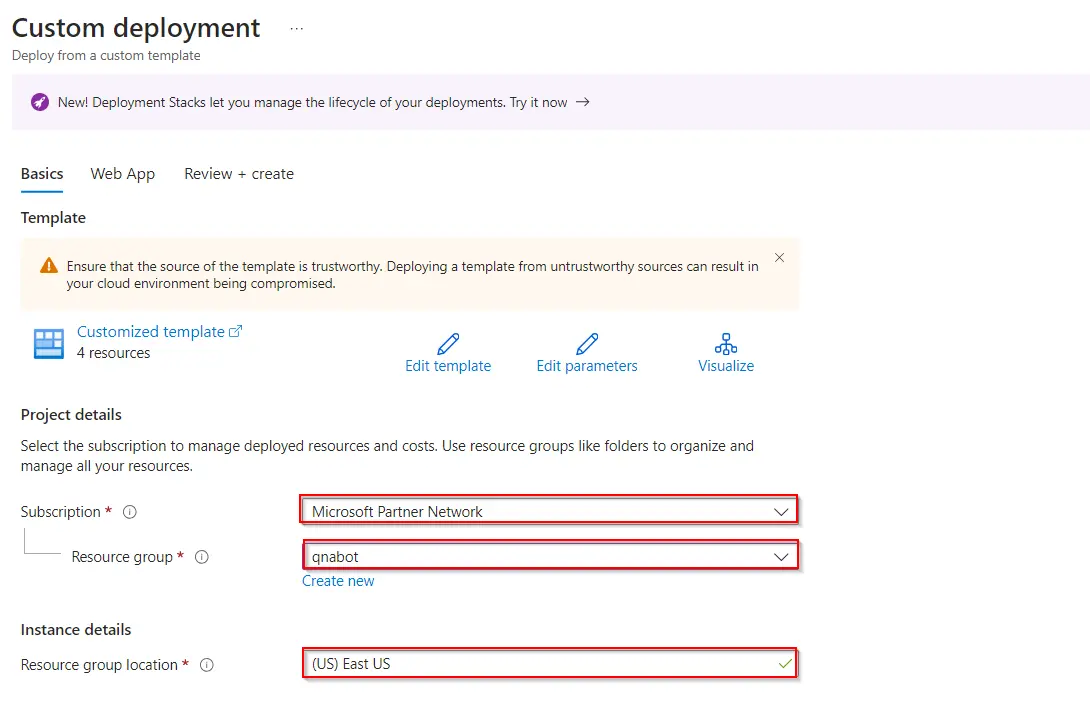
Task: Click the Resource group location info icon
Action: point(207,665)
